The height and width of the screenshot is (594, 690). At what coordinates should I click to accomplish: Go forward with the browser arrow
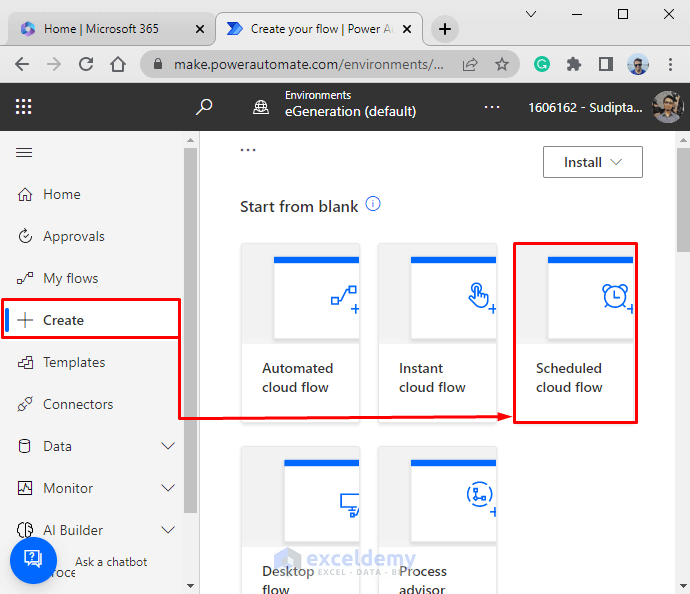[54, 64]
